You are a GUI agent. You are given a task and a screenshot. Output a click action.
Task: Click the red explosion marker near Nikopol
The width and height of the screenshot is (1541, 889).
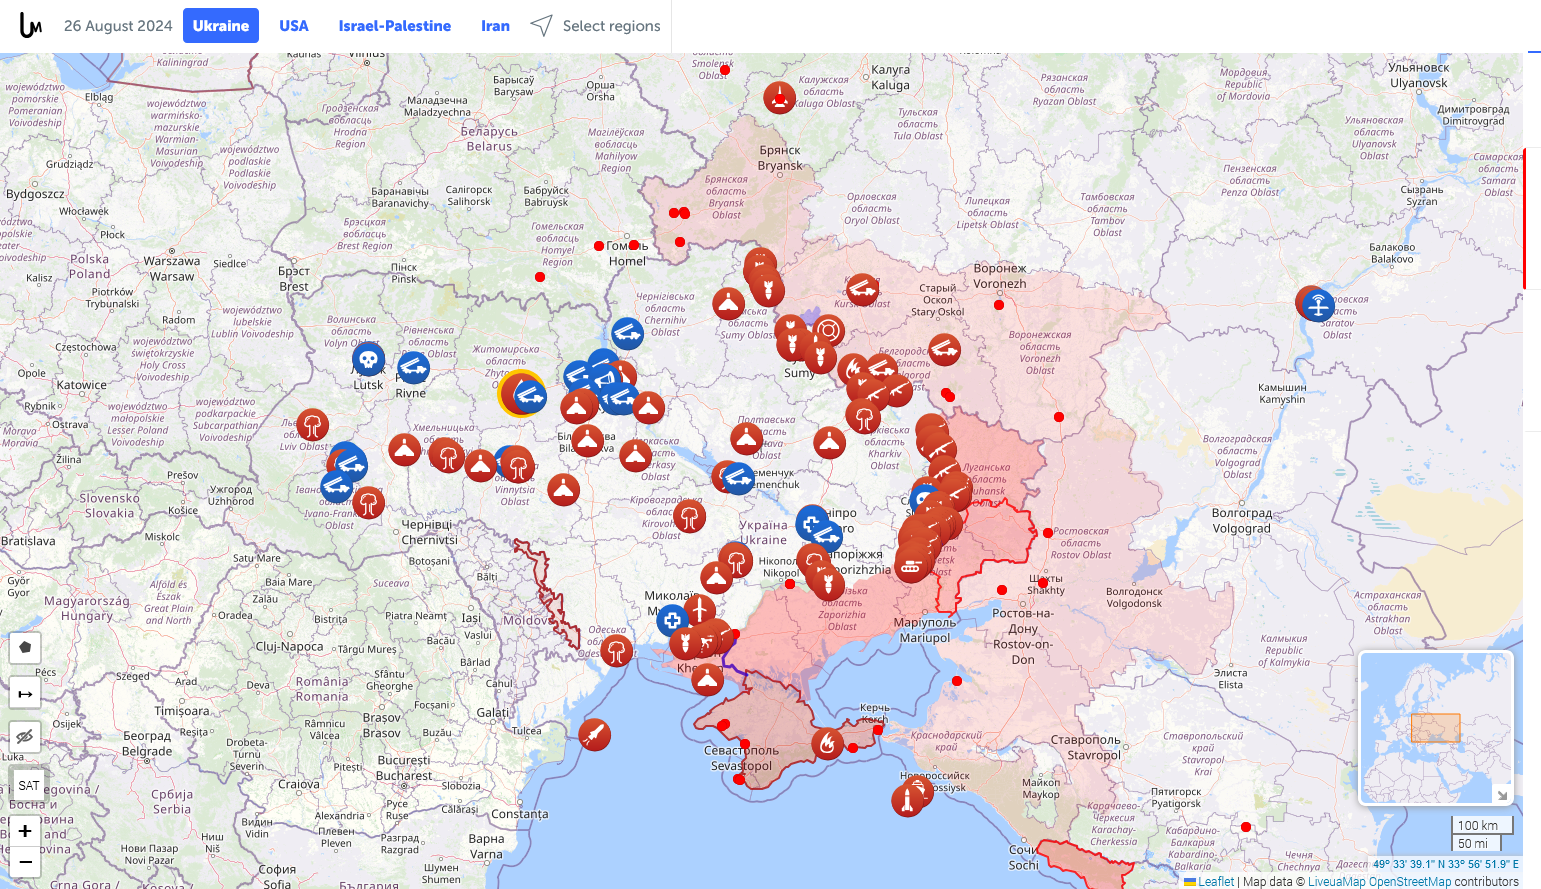736,560
